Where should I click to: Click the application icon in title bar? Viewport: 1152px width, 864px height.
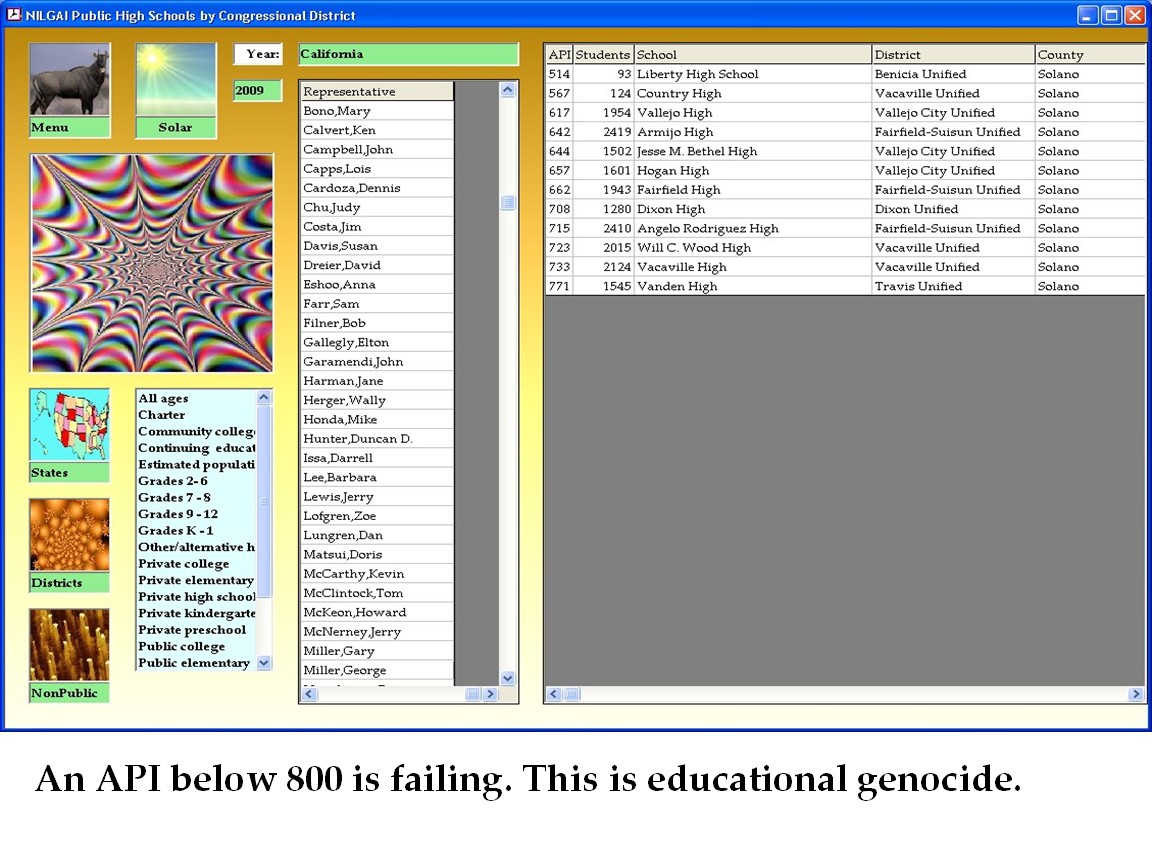point(14,15)
